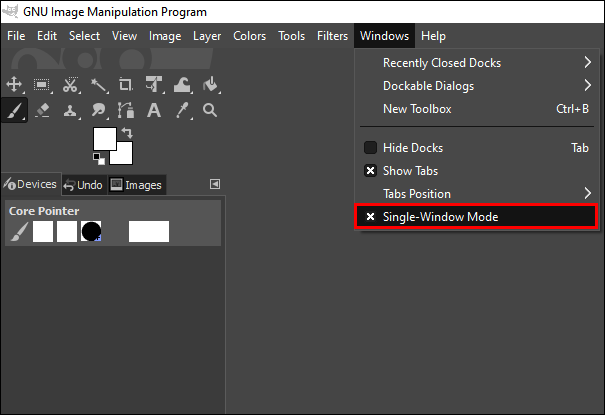Toggle the Hide Docks checkbox
This screenshot has height=415, width=605.
point(370,147)
